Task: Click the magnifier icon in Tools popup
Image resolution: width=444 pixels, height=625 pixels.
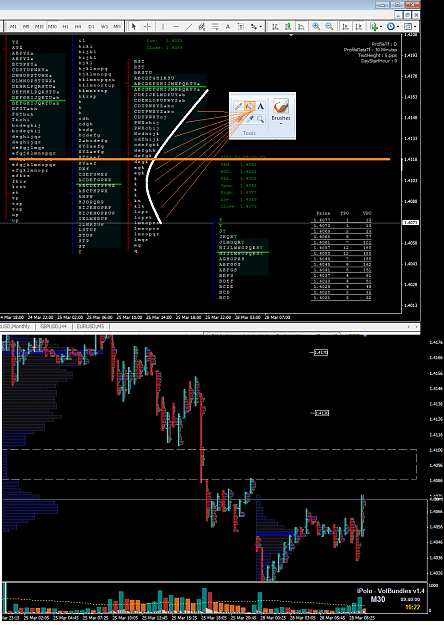Action: tap(260, 119)
